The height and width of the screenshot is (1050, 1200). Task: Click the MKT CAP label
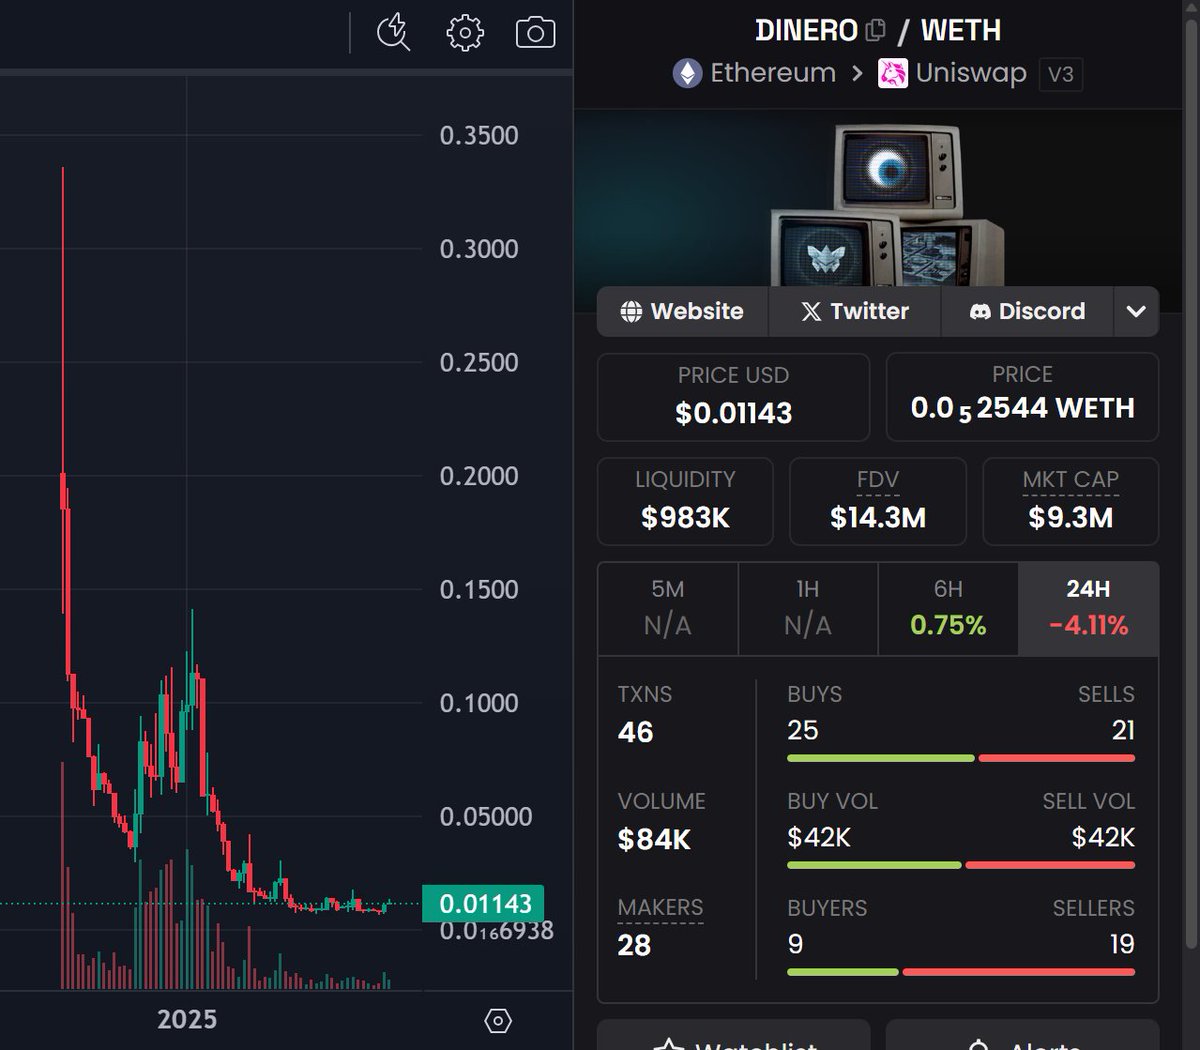coord(1071,480)
